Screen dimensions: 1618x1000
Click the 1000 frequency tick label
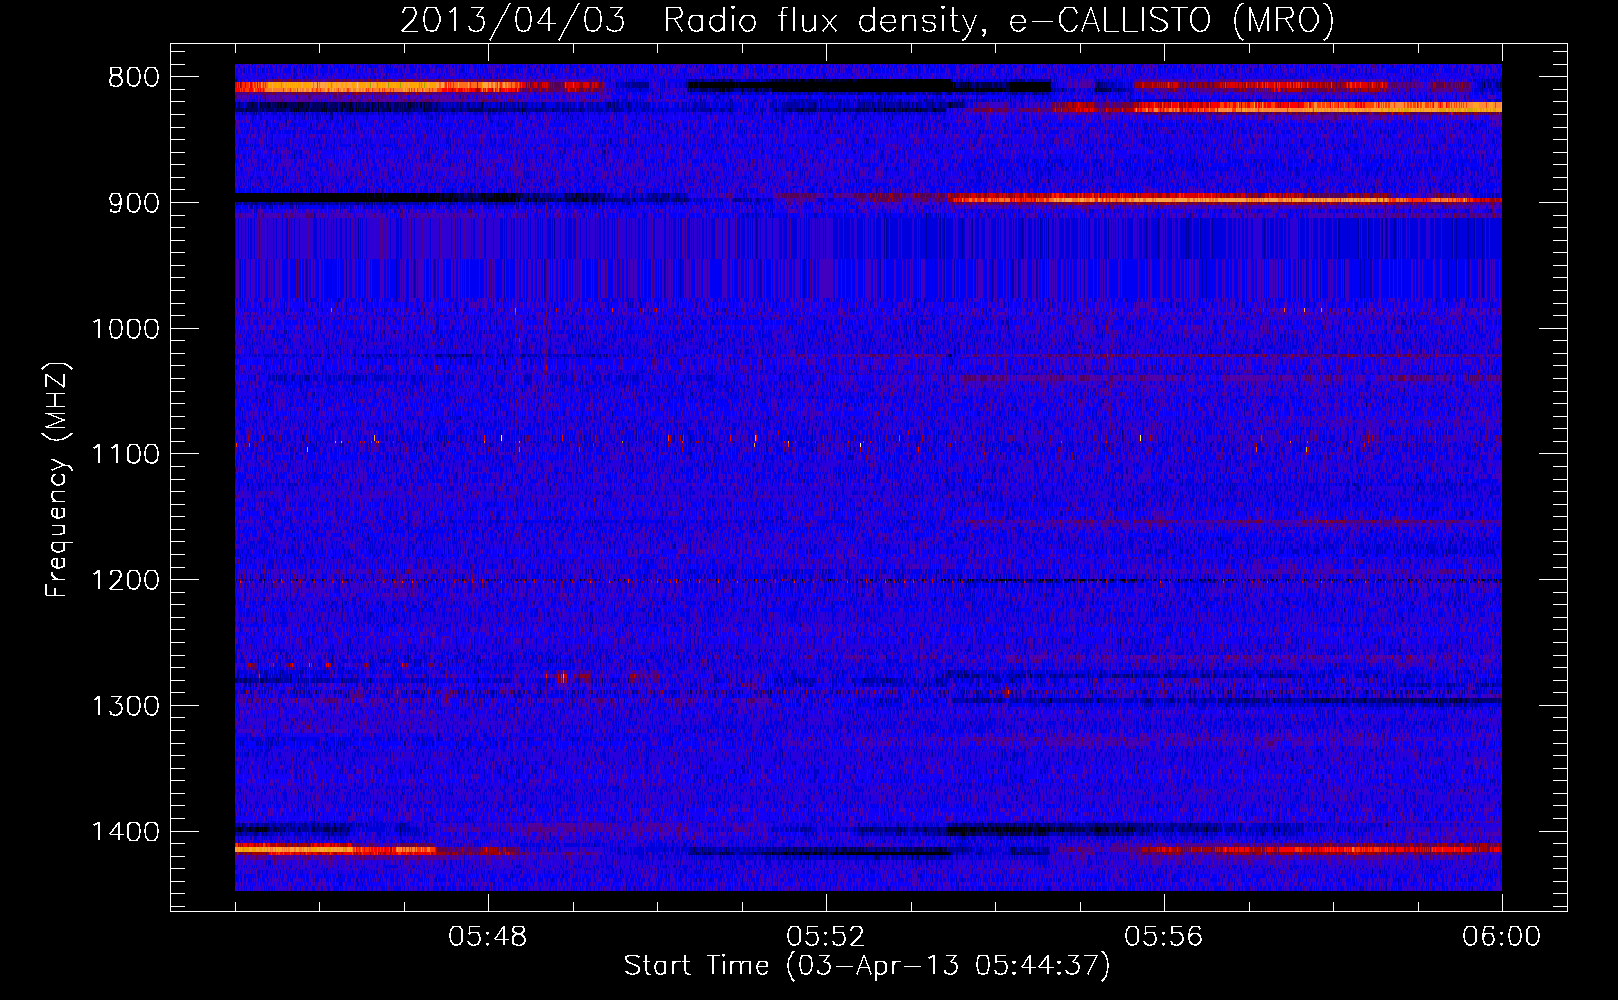click(125, 329)
